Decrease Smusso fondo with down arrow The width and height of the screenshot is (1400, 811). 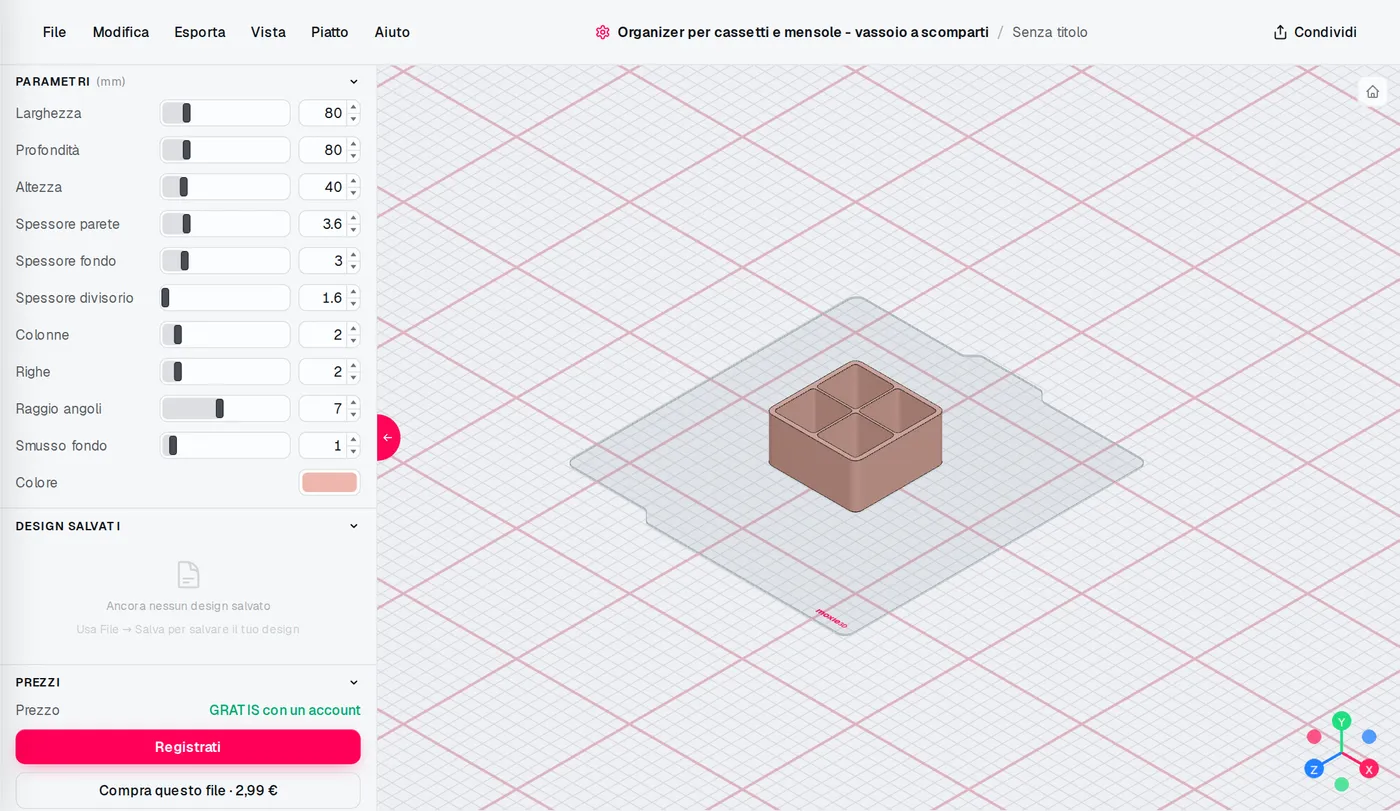click(x=353, y=452)
